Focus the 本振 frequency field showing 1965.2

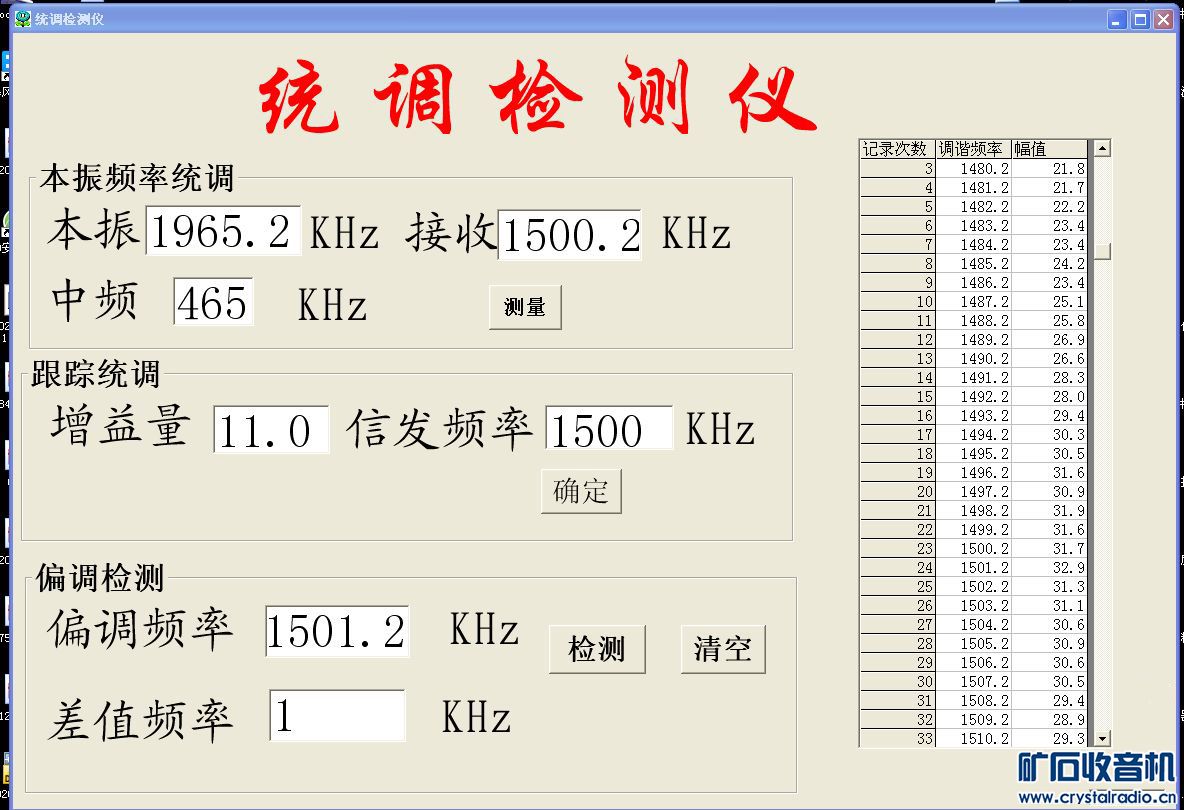[223, 230]
